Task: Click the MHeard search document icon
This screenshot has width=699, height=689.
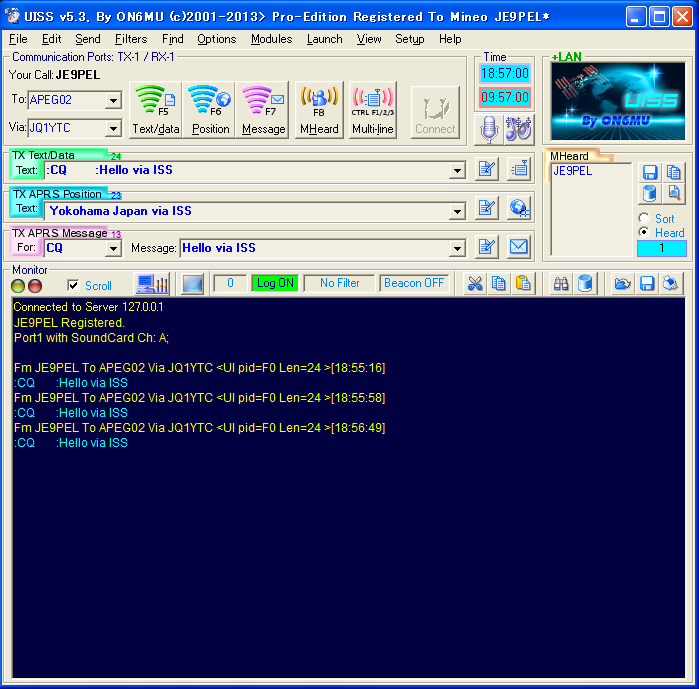Action: pyautogui.click(x=673, y=193)
